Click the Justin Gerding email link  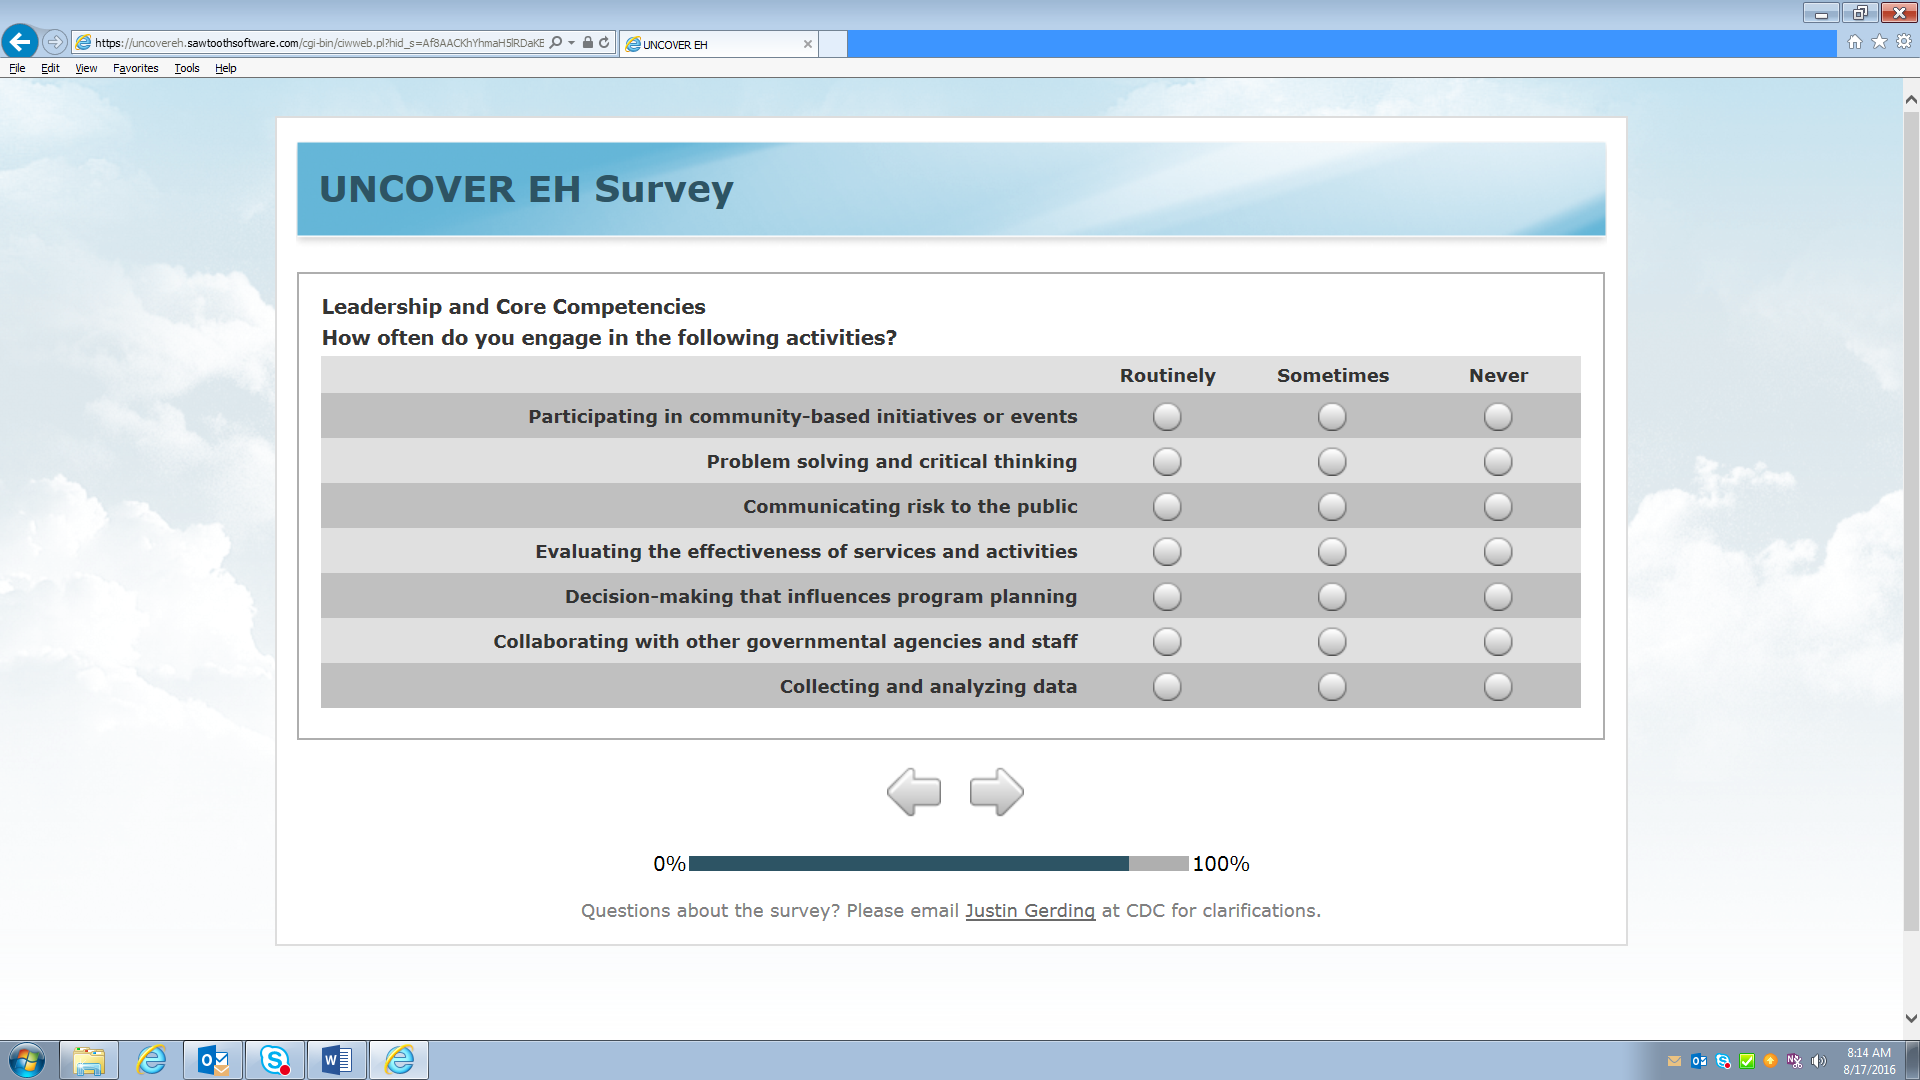tap(1030, 911)
